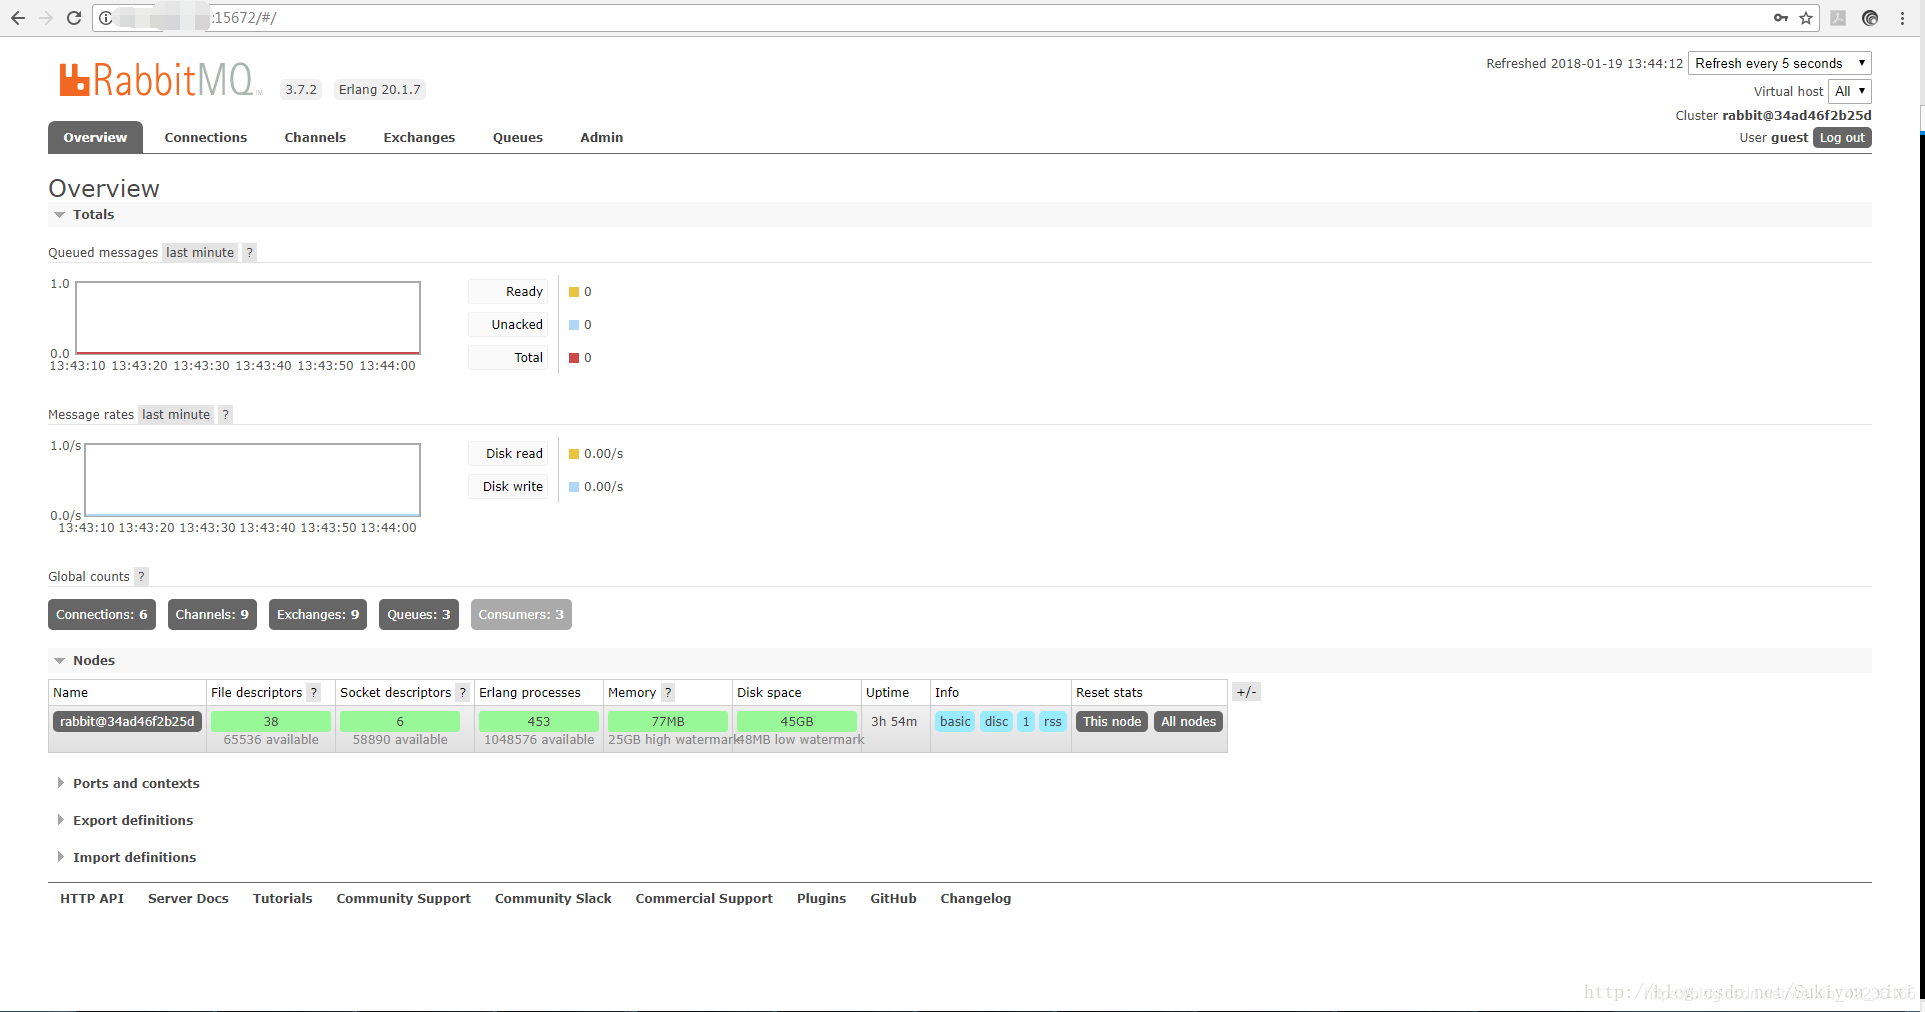Change Message rates last minute range
Screen dimensions: 1925x1012
(x=176, y=415)
